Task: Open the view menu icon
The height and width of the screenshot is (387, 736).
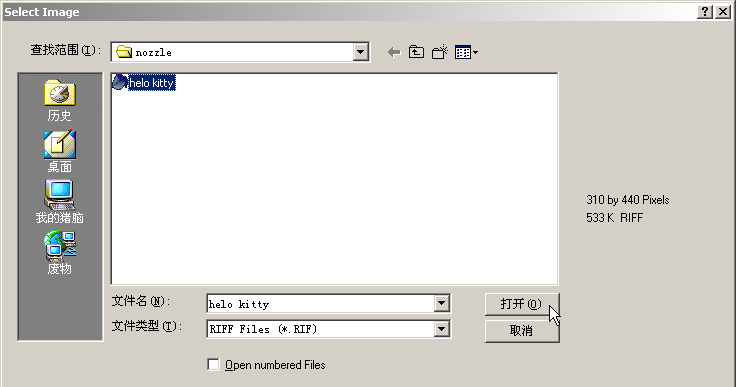Action: point(466,52)
